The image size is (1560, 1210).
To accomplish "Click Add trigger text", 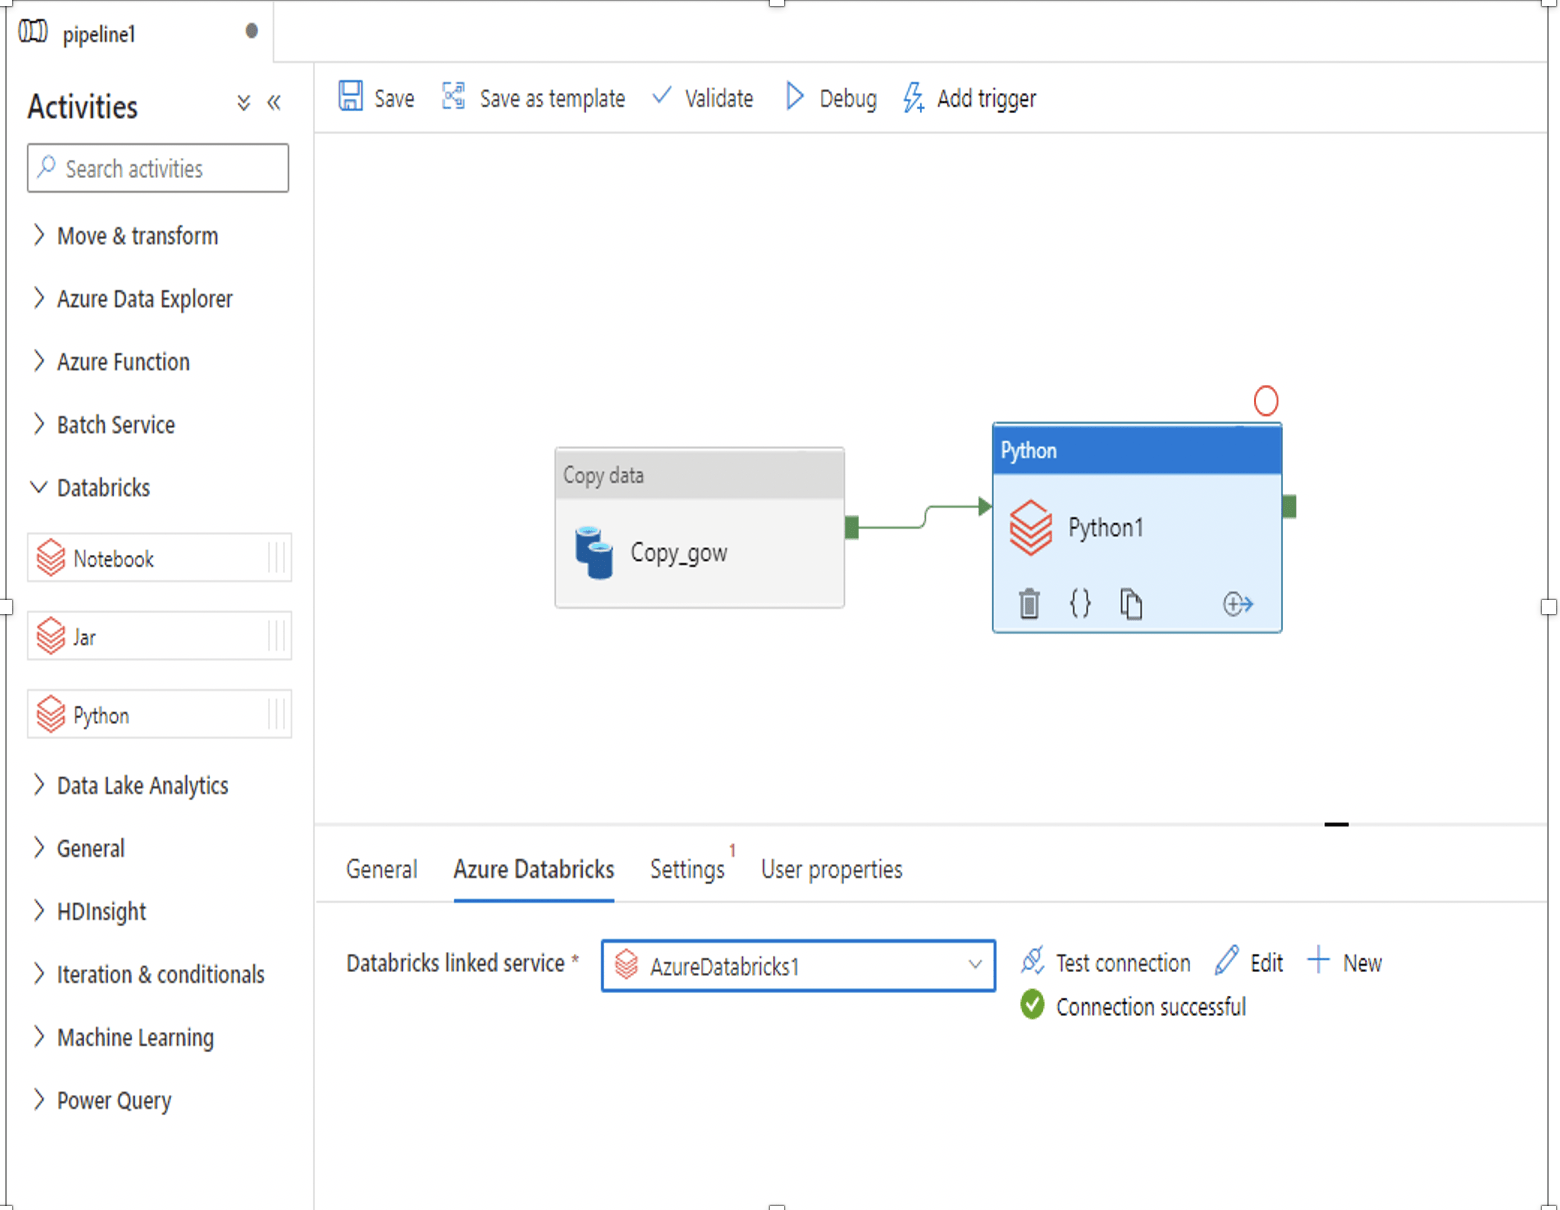I will click(x=986, y=99).
